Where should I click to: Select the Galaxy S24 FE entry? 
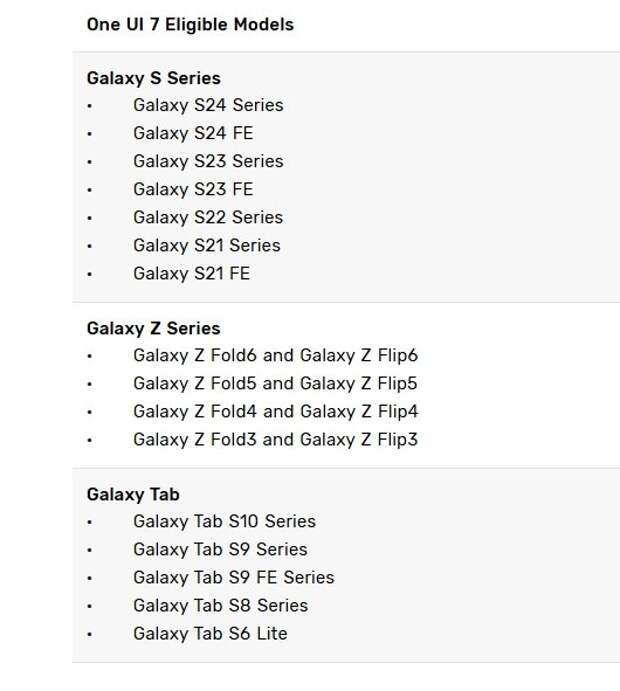[x=193, y=134]
